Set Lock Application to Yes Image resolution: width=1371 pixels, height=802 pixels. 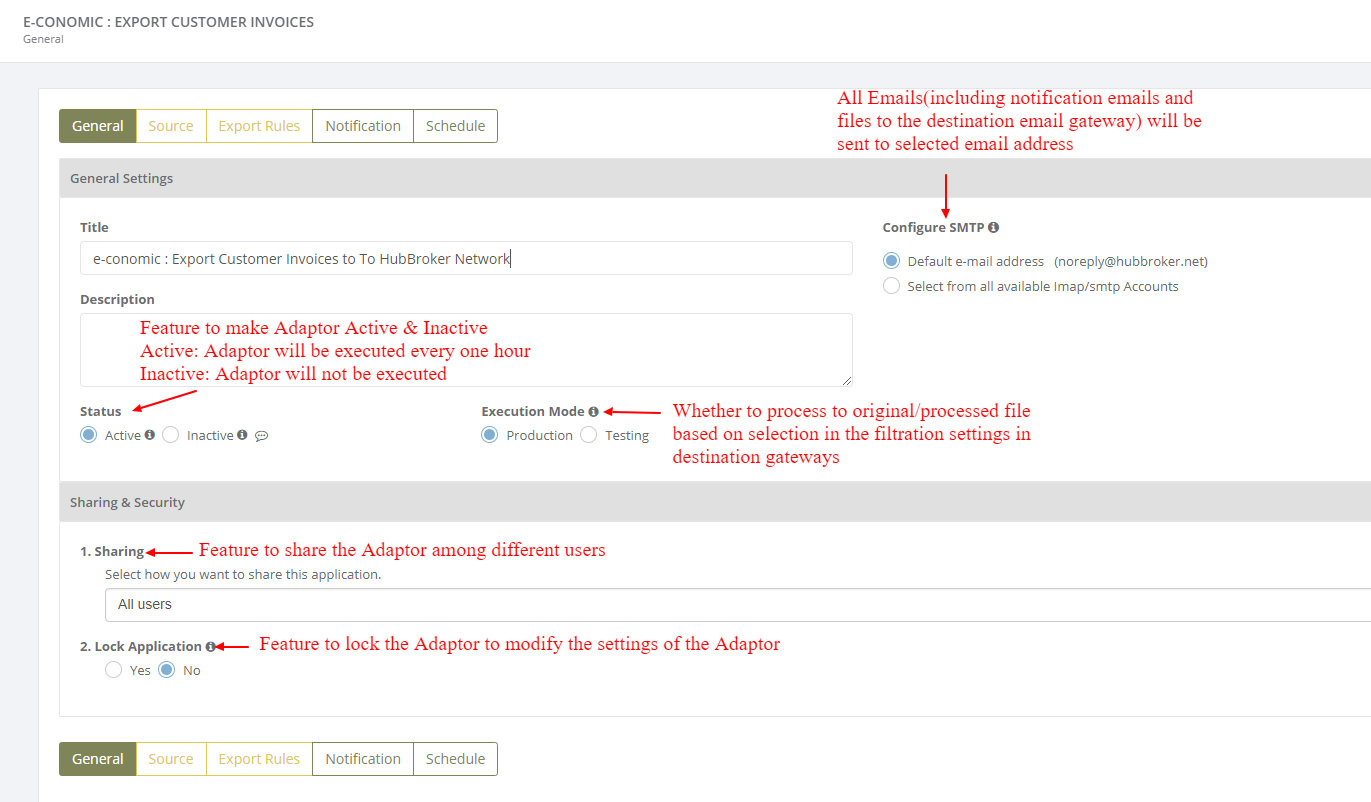click(114, 670)
